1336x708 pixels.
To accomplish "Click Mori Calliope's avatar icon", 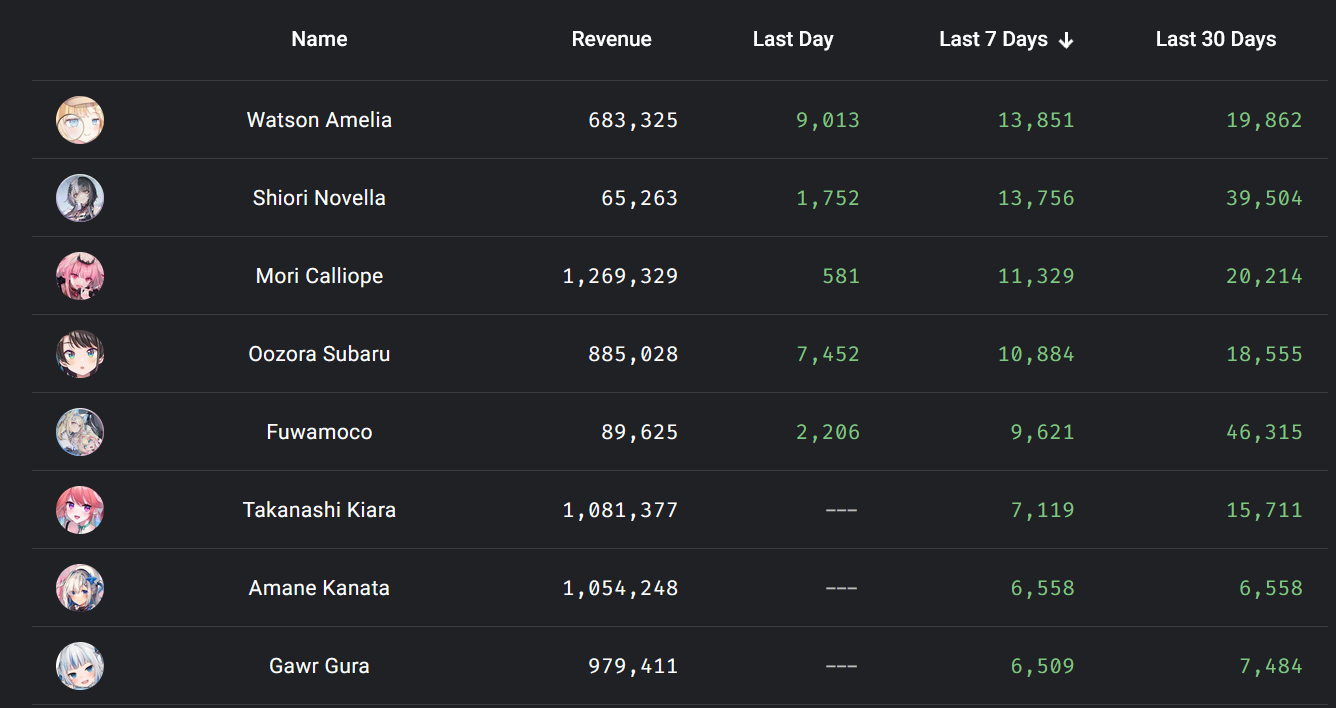I will 80,276.
